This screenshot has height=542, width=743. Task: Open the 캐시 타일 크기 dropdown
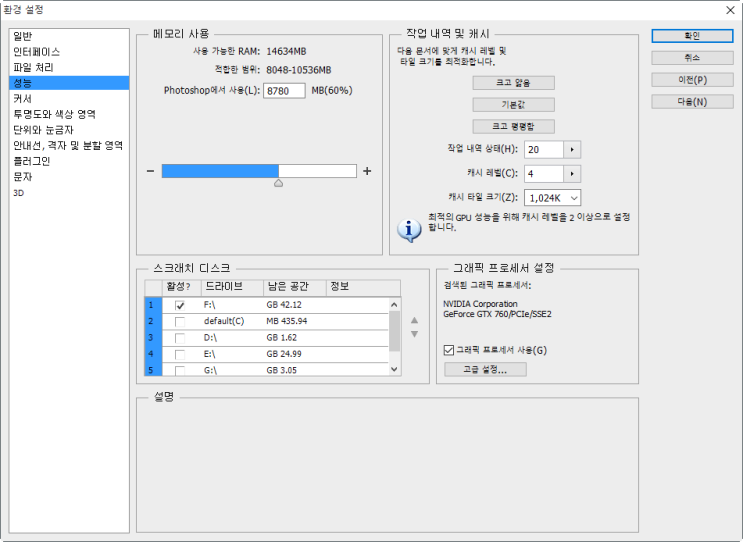point(553,198)
